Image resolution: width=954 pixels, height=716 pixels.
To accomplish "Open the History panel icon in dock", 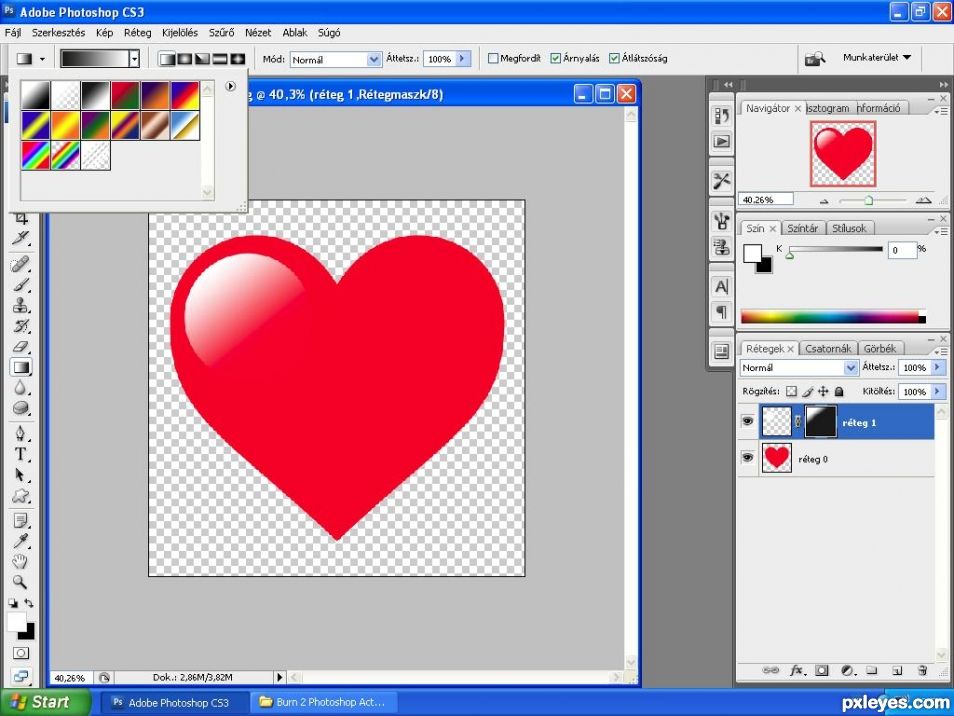I will 722,116.
